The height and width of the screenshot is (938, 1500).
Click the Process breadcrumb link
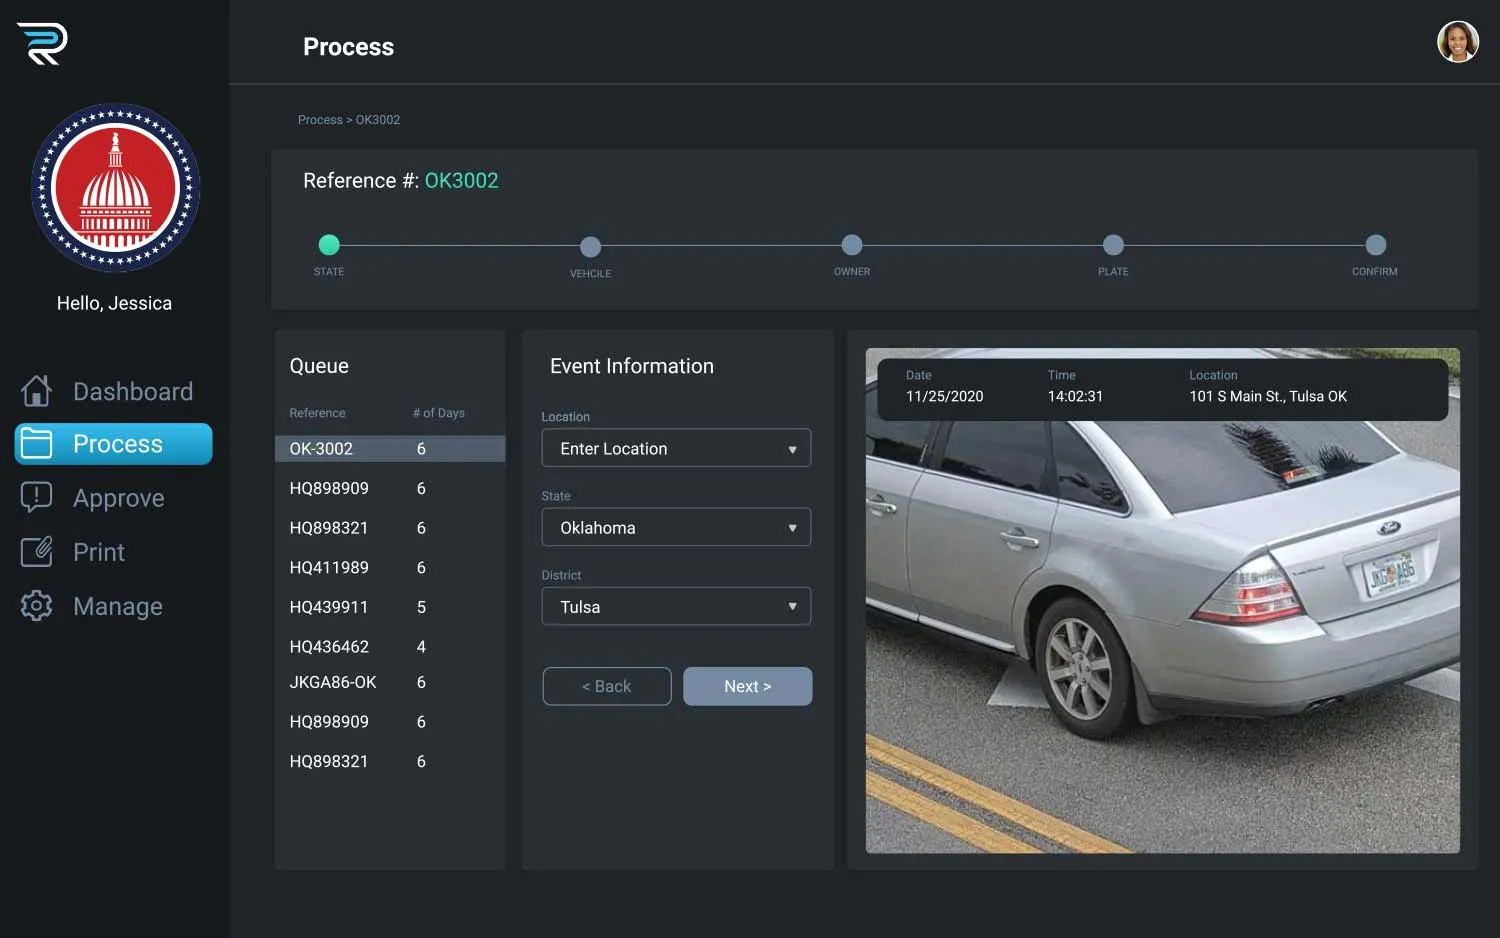pyautogui.click(x=320, y=120)
